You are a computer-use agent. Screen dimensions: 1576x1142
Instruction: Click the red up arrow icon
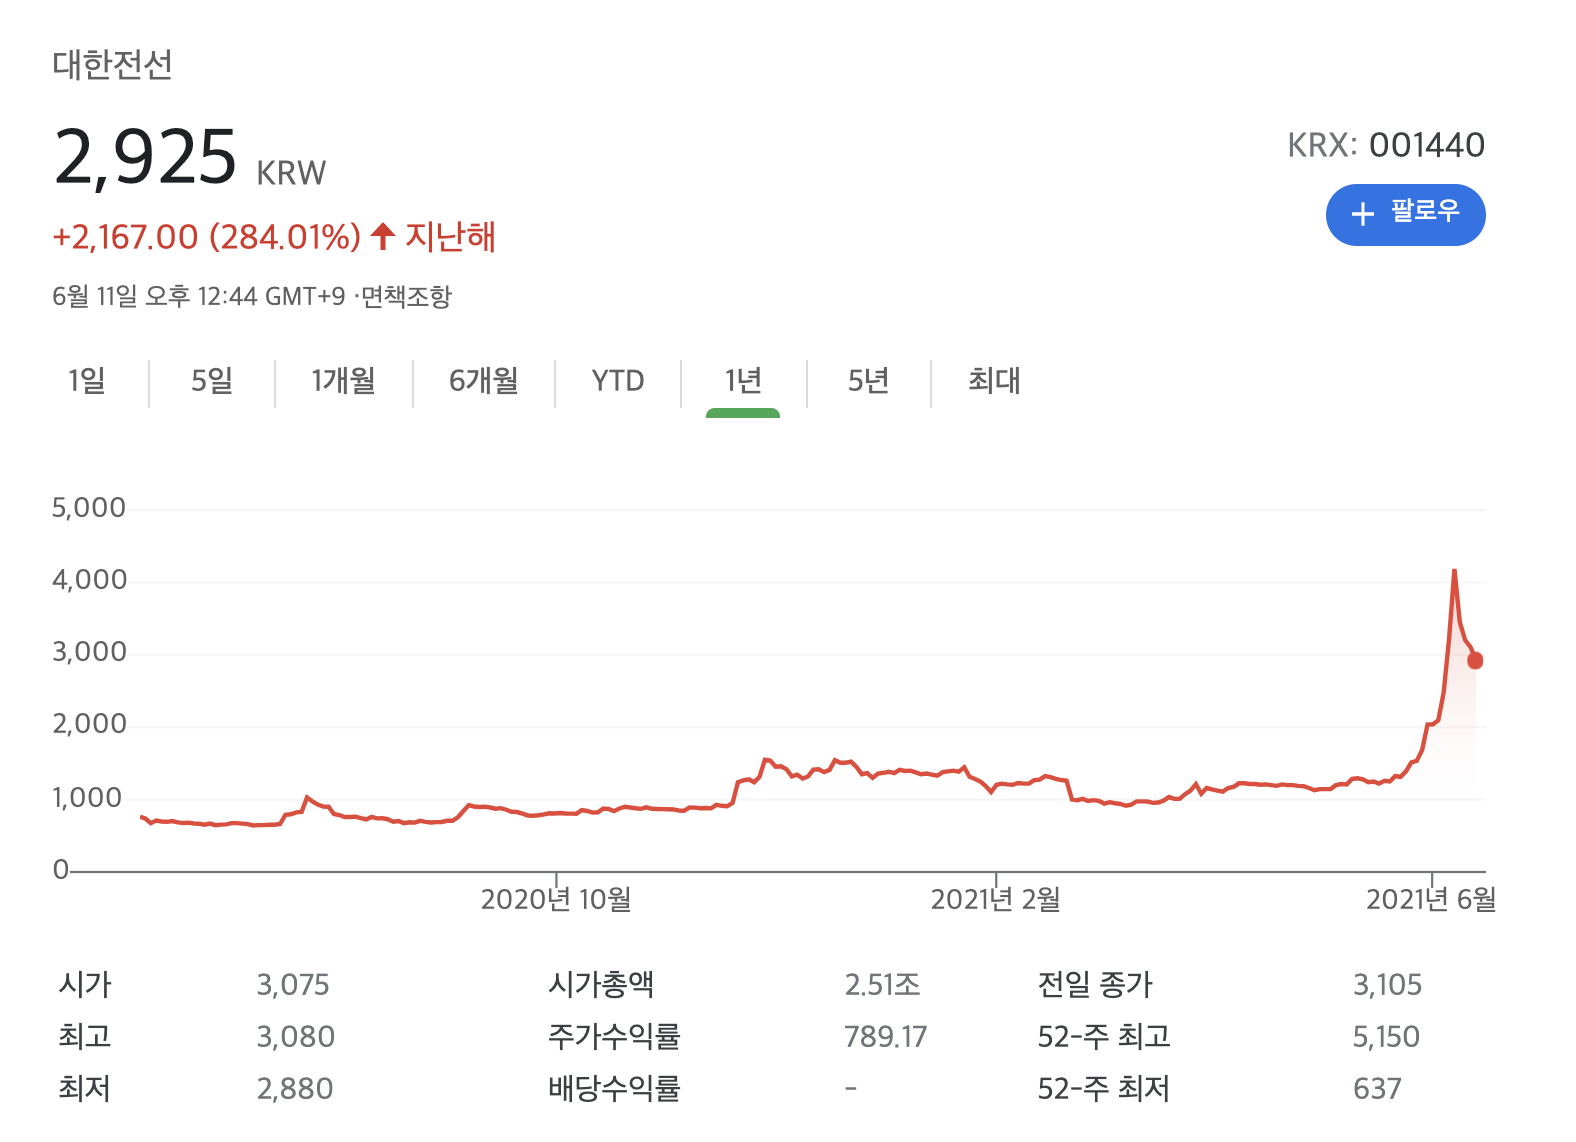pos(383,236)
